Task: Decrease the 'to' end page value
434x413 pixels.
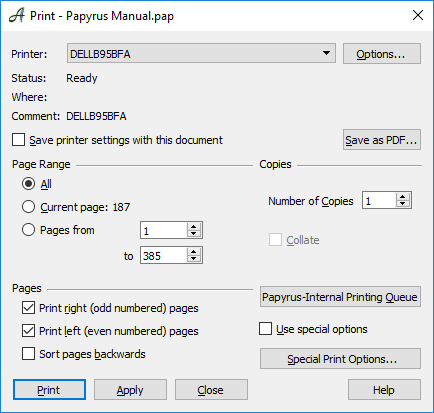Action: [x=194, y=259]
